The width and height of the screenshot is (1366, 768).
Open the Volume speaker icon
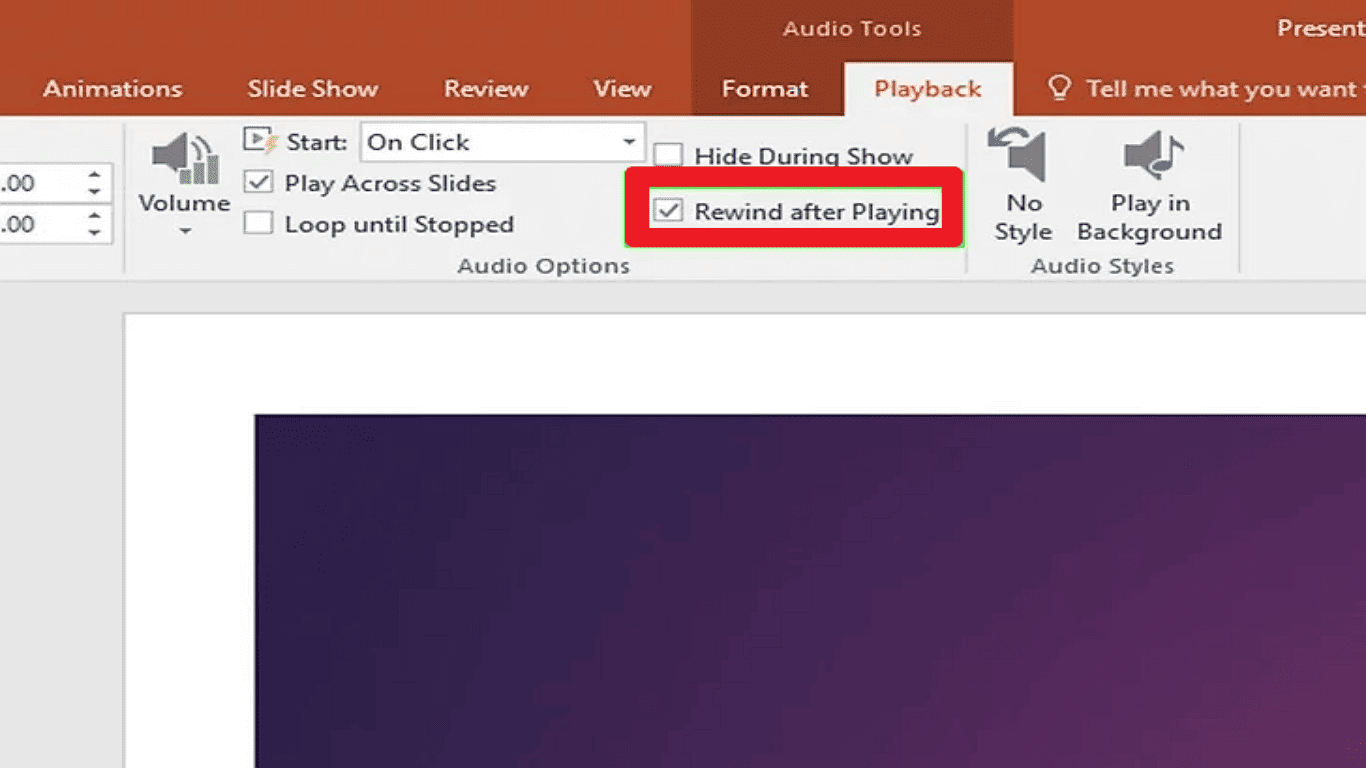click(x=185, y=159)
